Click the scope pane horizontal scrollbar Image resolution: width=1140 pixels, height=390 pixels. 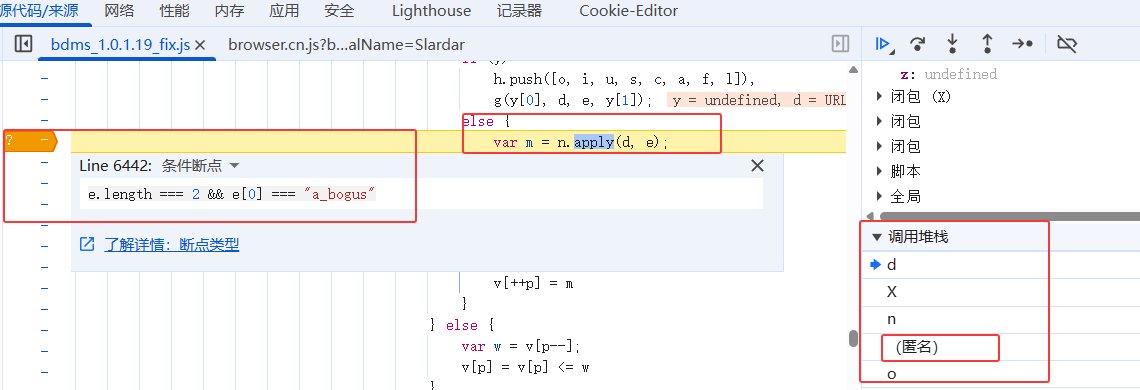[1010, 216]
